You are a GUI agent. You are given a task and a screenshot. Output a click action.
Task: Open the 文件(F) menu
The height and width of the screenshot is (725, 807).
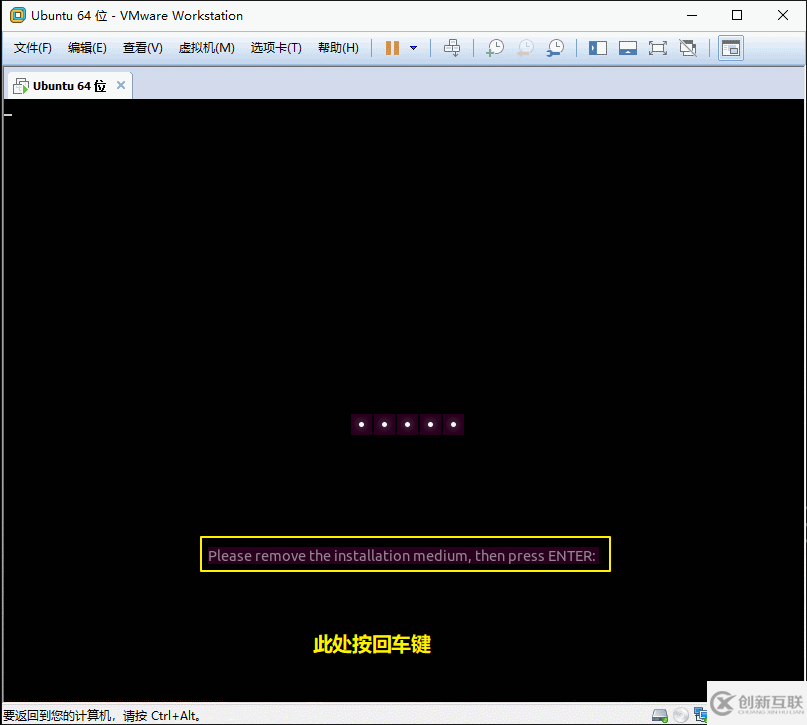pyautogui.click(x=32, y=48)
